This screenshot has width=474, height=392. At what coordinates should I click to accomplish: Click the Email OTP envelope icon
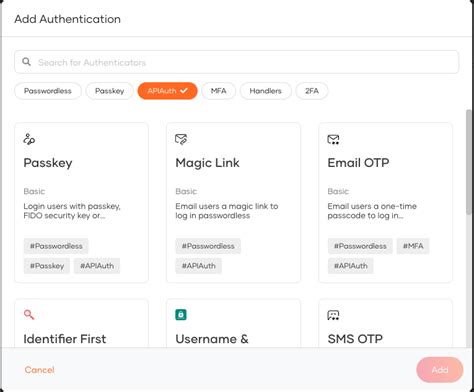click(x=333, y=139)
